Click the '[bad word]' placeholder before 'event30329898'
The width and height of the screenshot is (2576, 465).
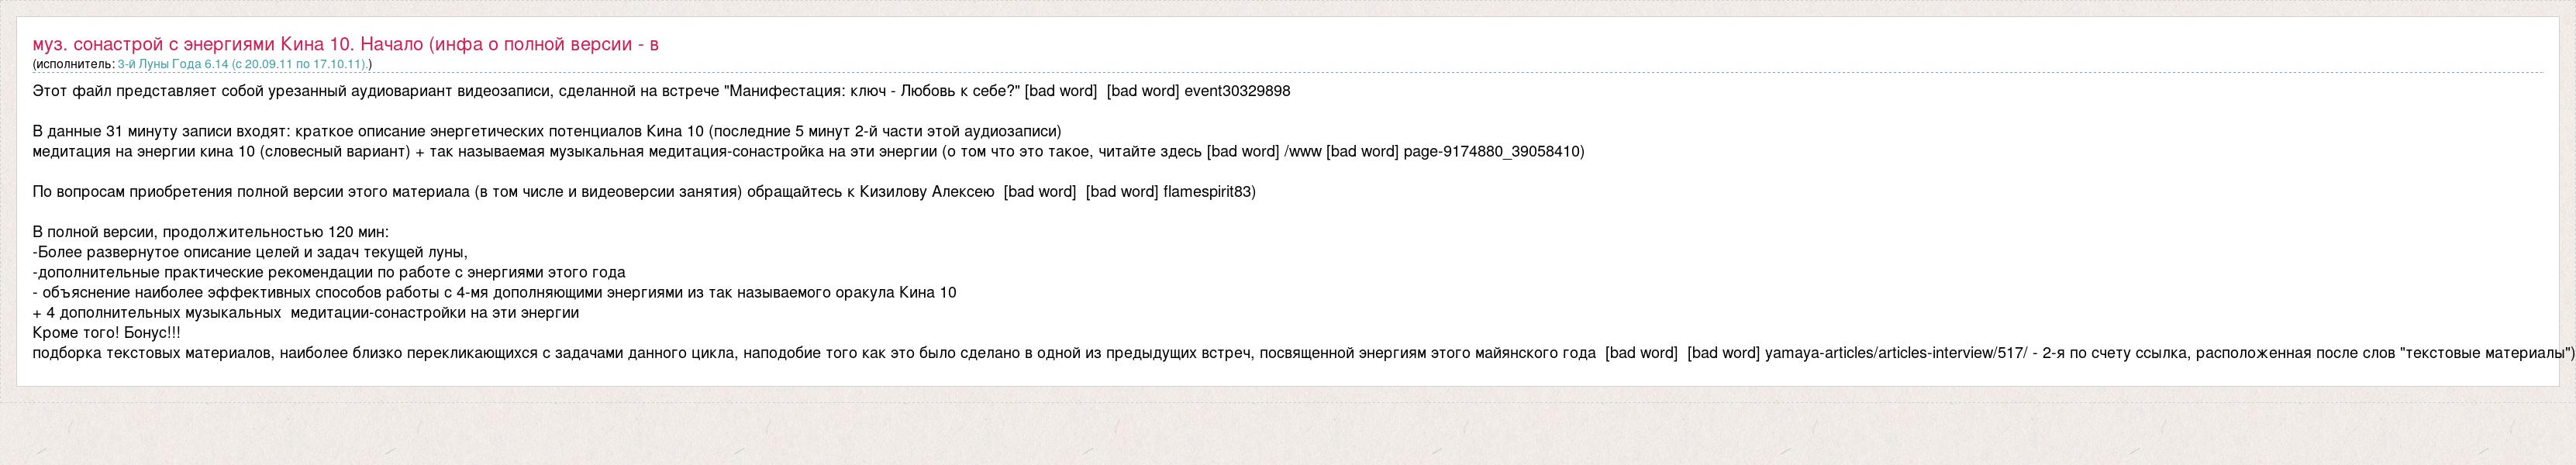(x=1142, y=91)
